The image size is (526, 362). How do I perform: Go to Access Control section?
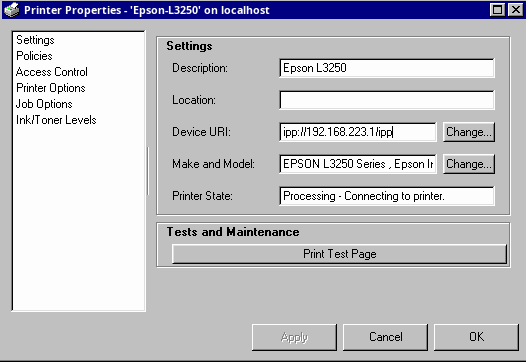52,72
